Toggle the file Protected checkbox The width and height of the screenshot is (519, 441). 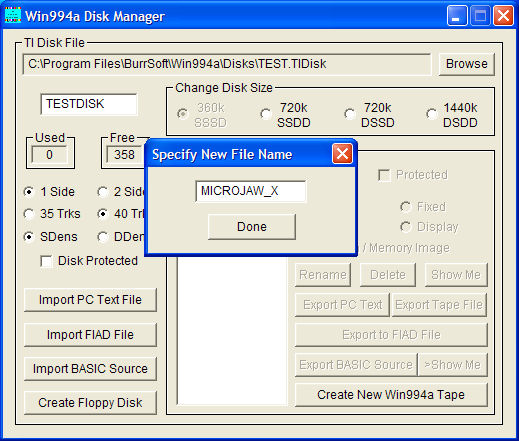384,175
